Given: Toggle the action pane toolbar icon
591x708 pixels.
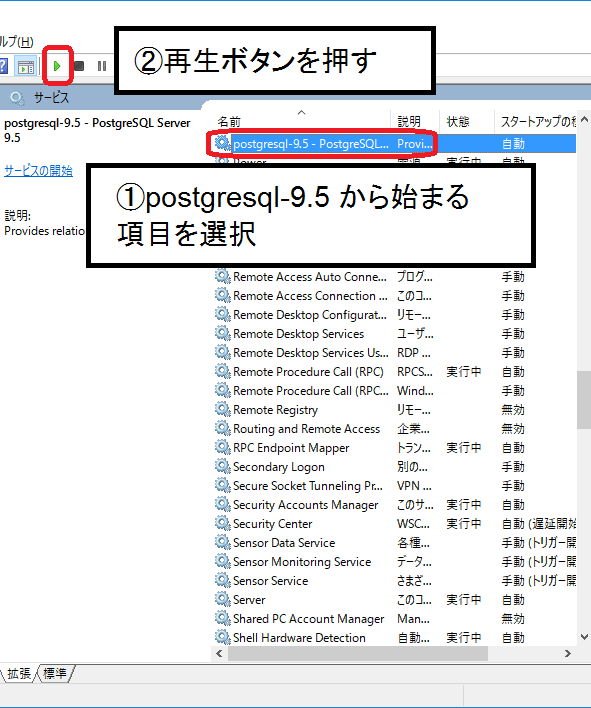Looking at the screenshot, I should coord(26,67).
